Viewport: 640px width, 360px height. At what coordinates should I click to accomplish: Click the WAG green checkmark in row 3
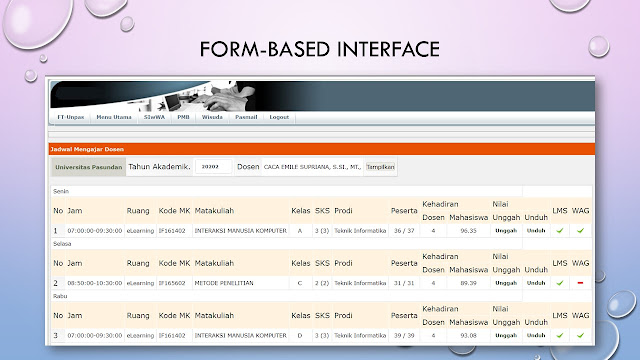click(580, 335)
